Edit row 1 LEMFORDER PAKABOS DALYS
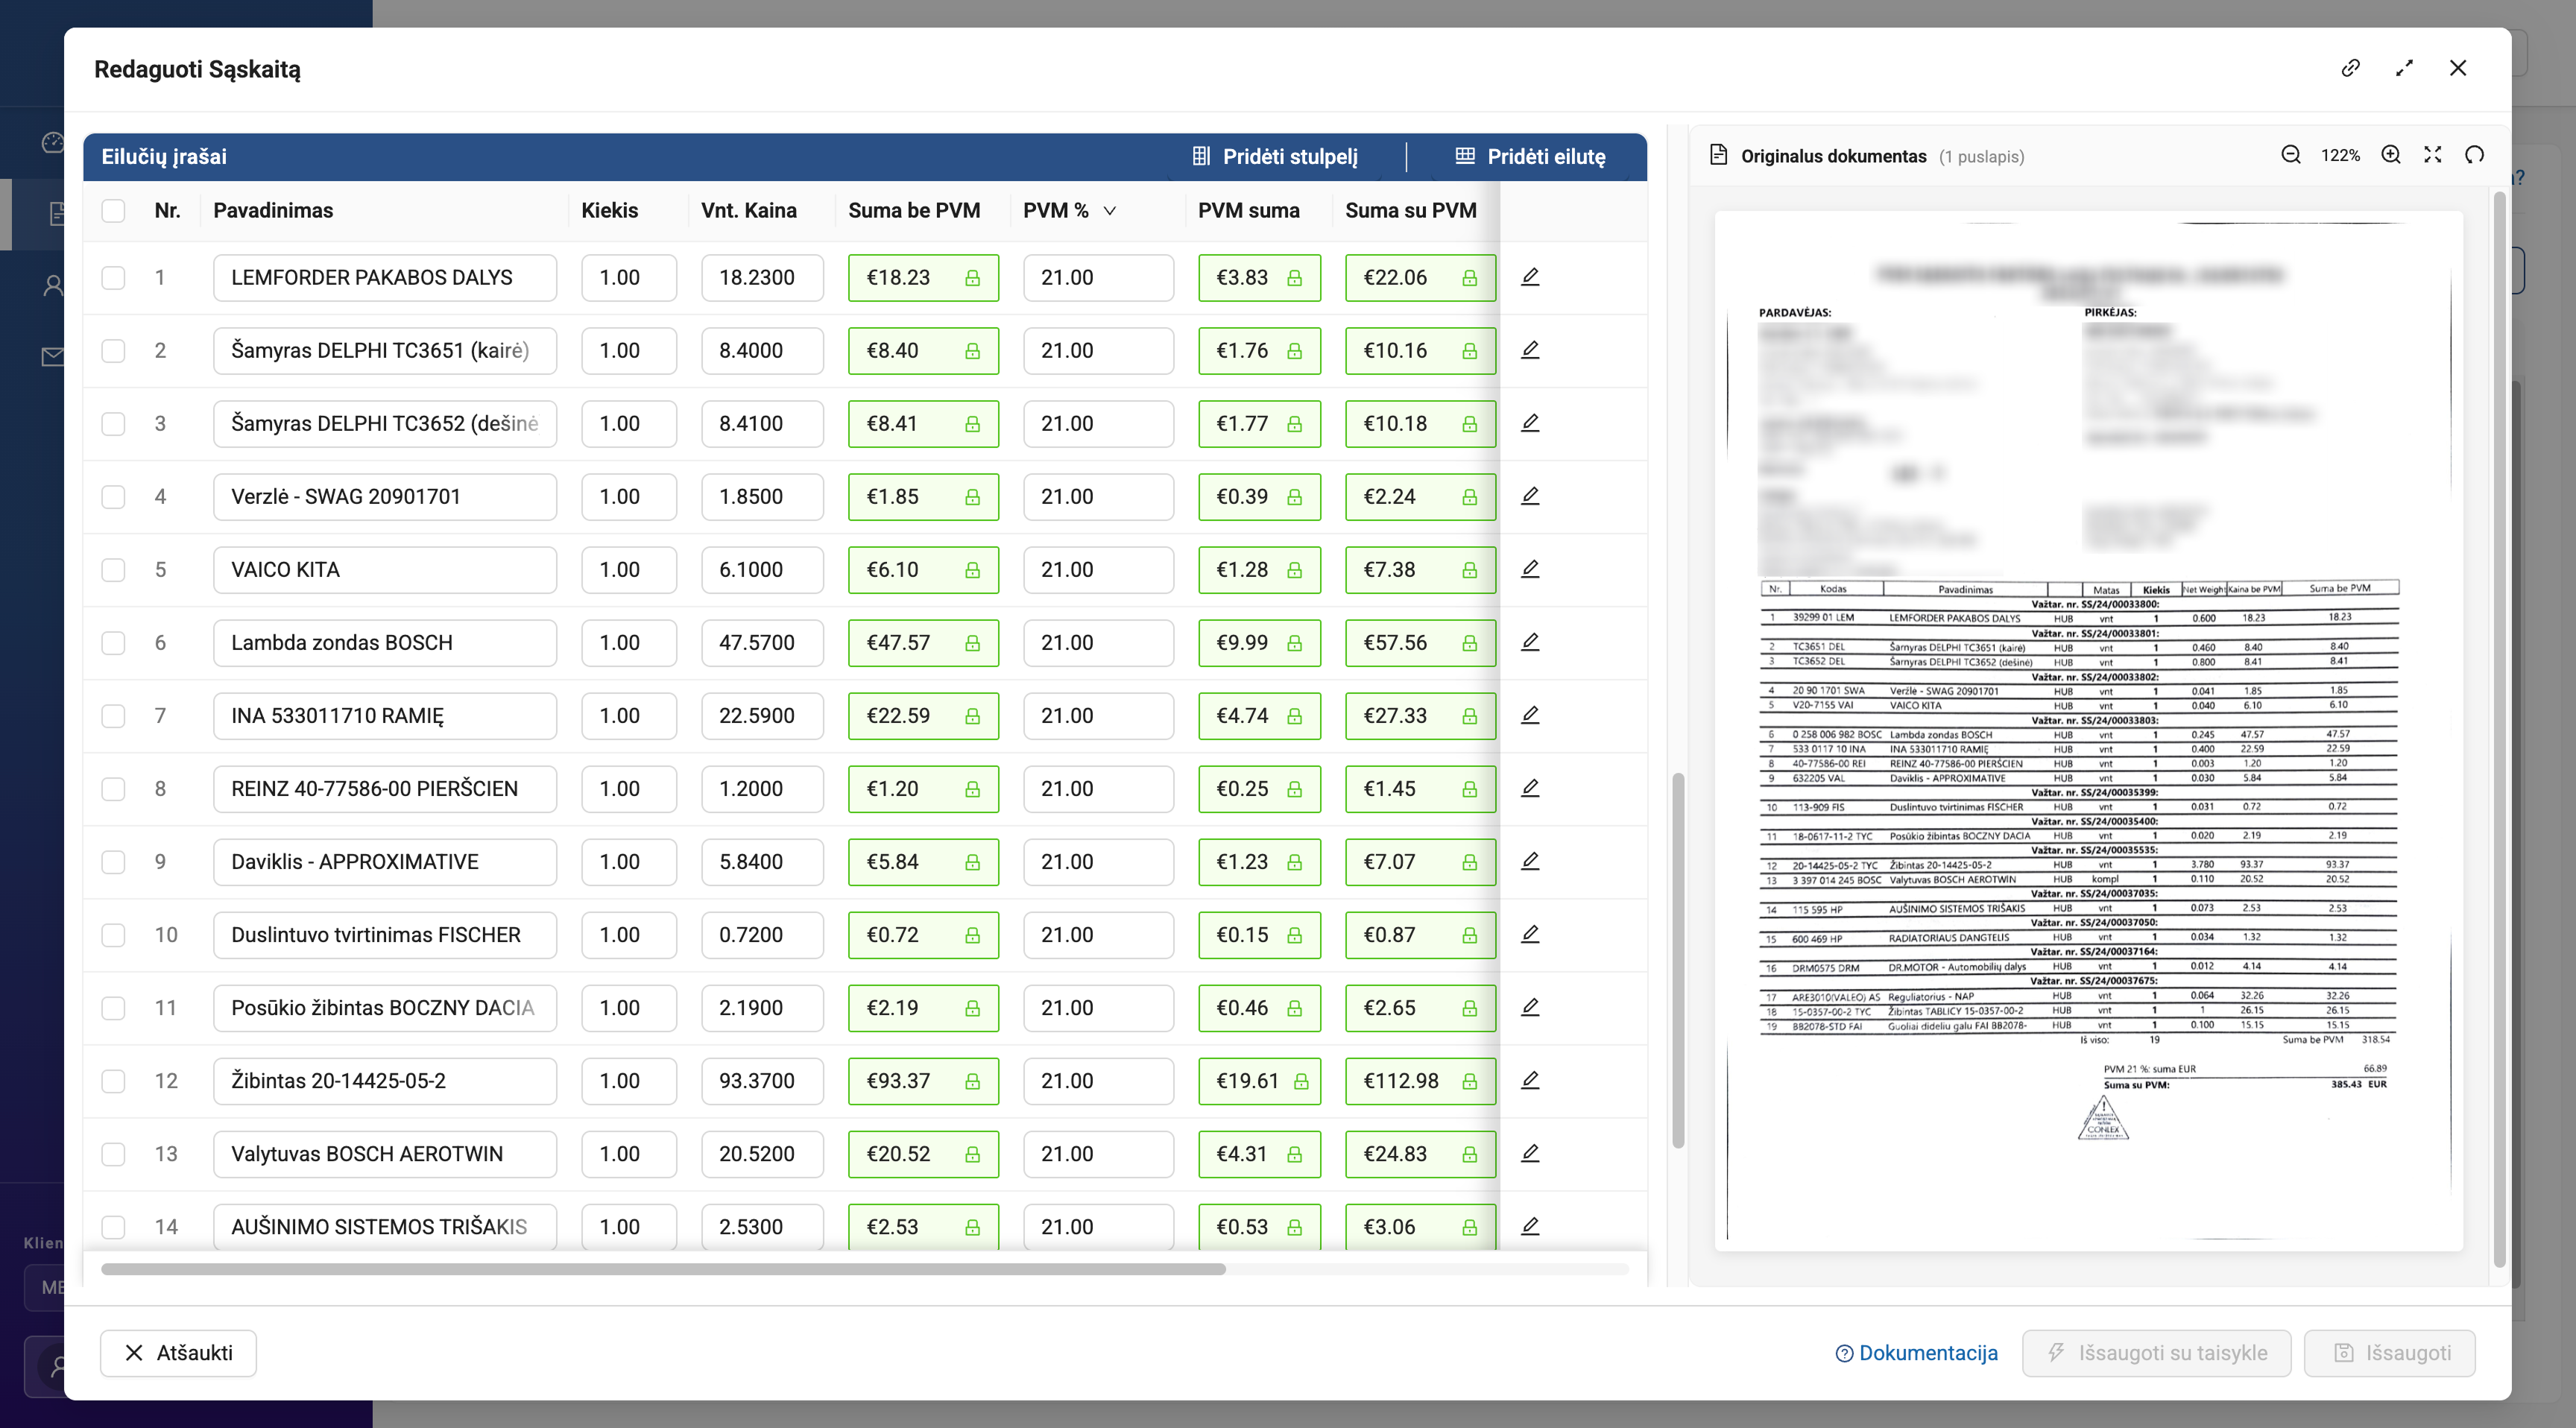Screen dimensions: 2576x1428 tap(1529, 277)
